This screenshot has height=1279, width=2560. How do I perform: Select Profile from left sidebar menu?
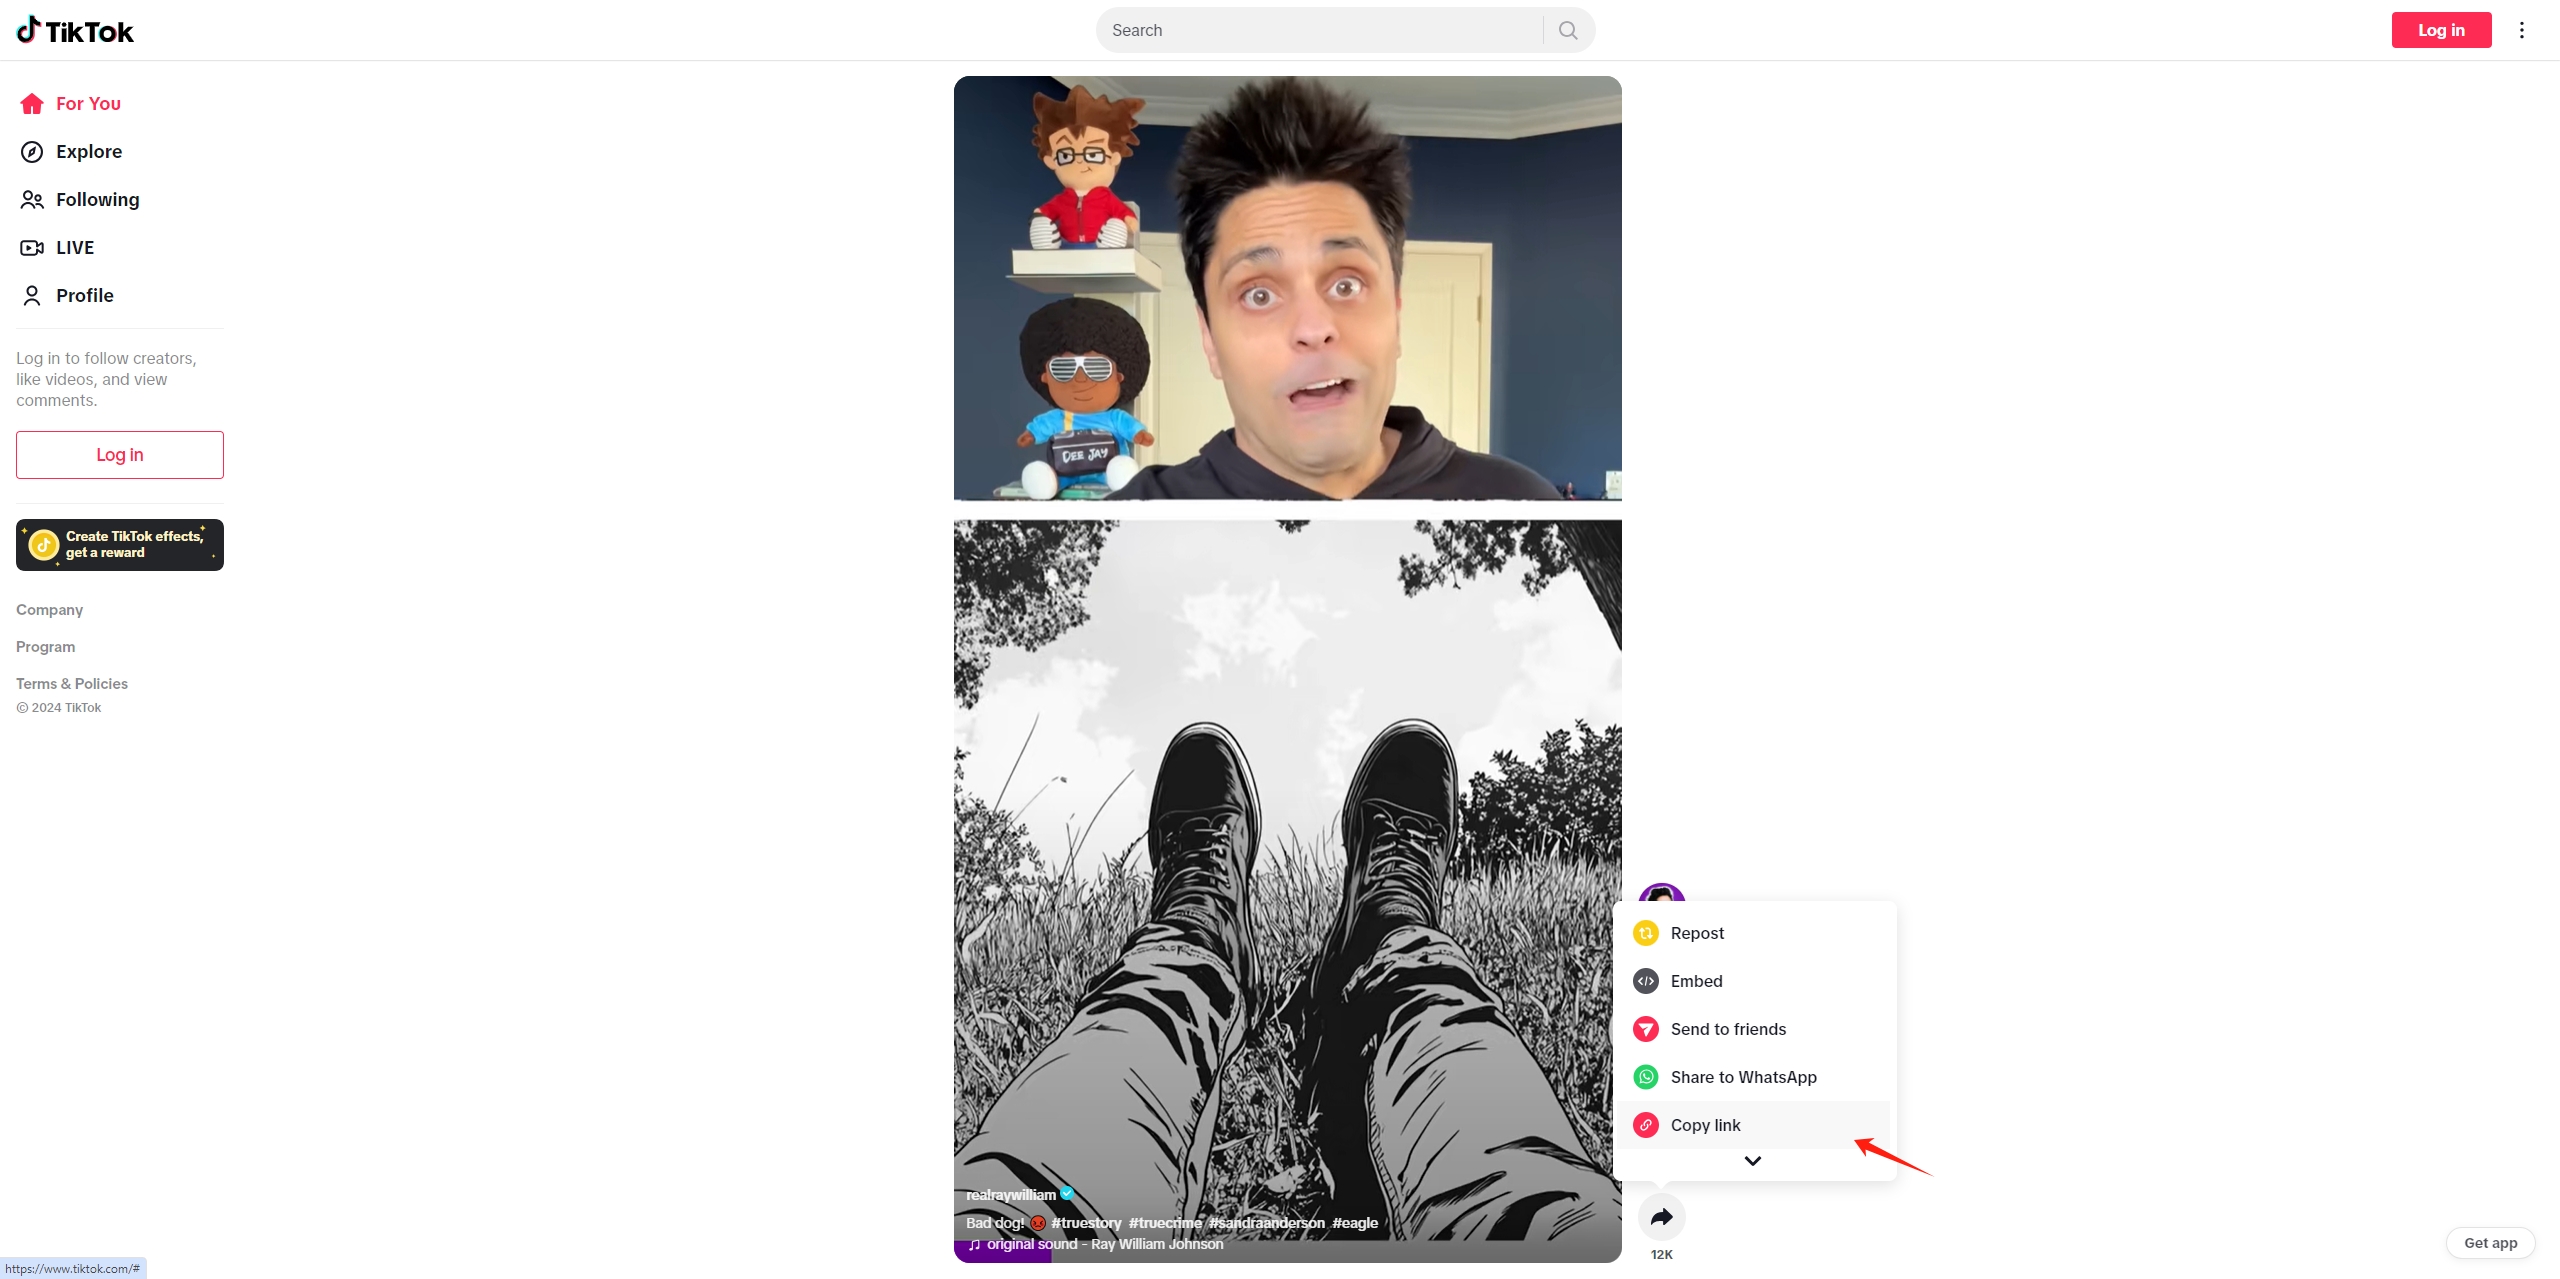click(85, 296)
